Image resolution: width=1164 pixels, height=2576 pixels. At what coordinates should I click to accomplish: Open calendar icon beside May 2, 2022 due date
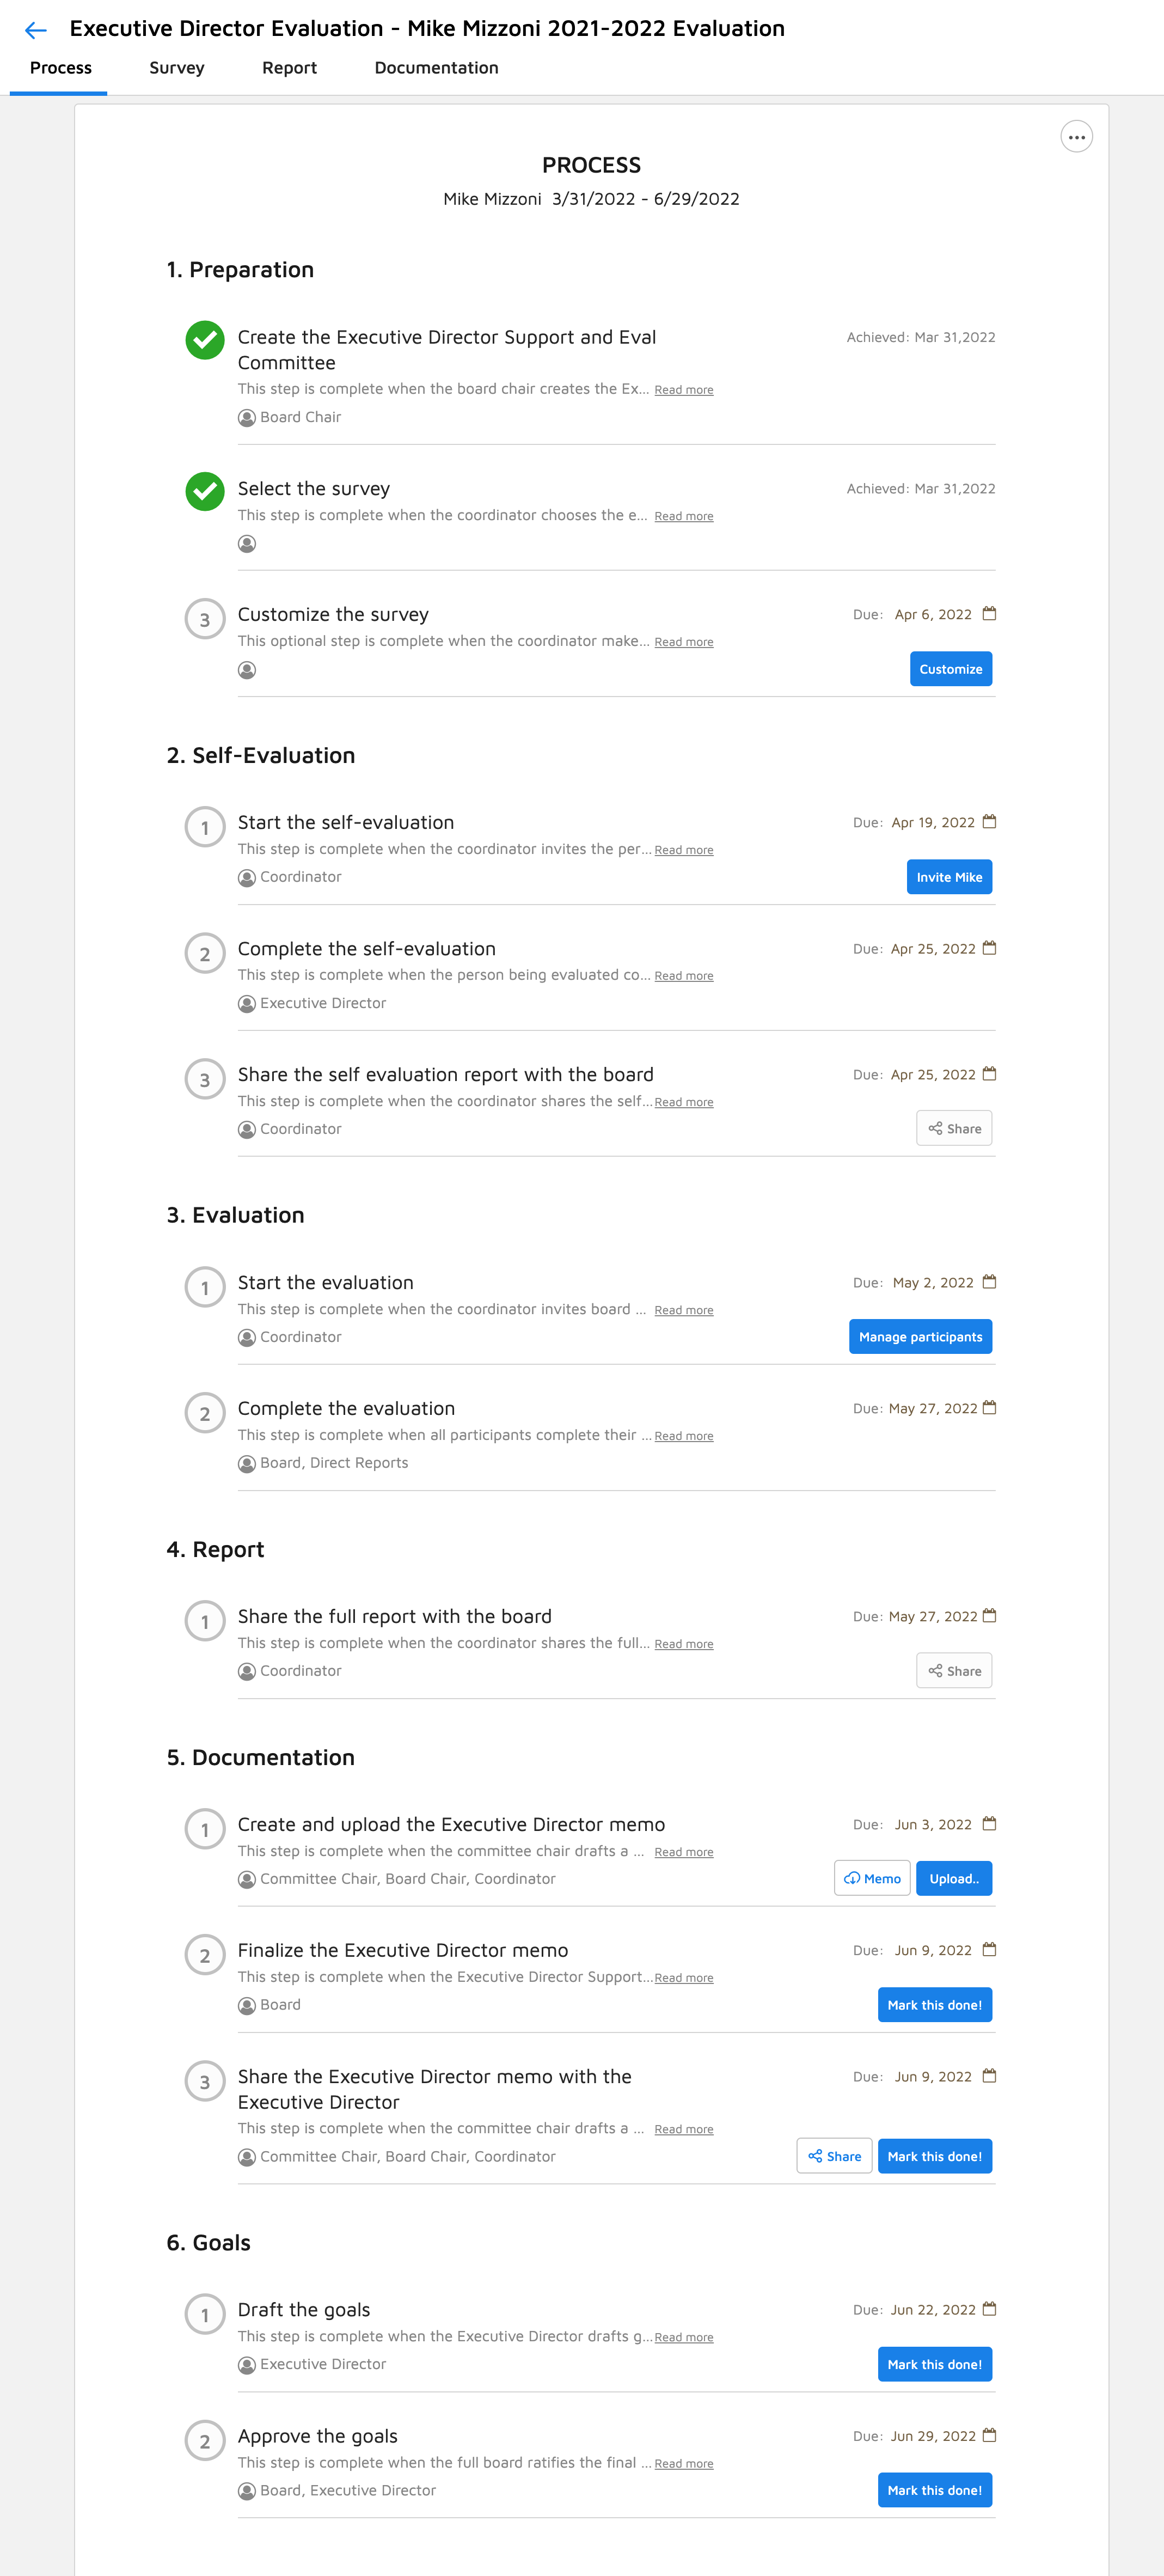coord(989,1282)
